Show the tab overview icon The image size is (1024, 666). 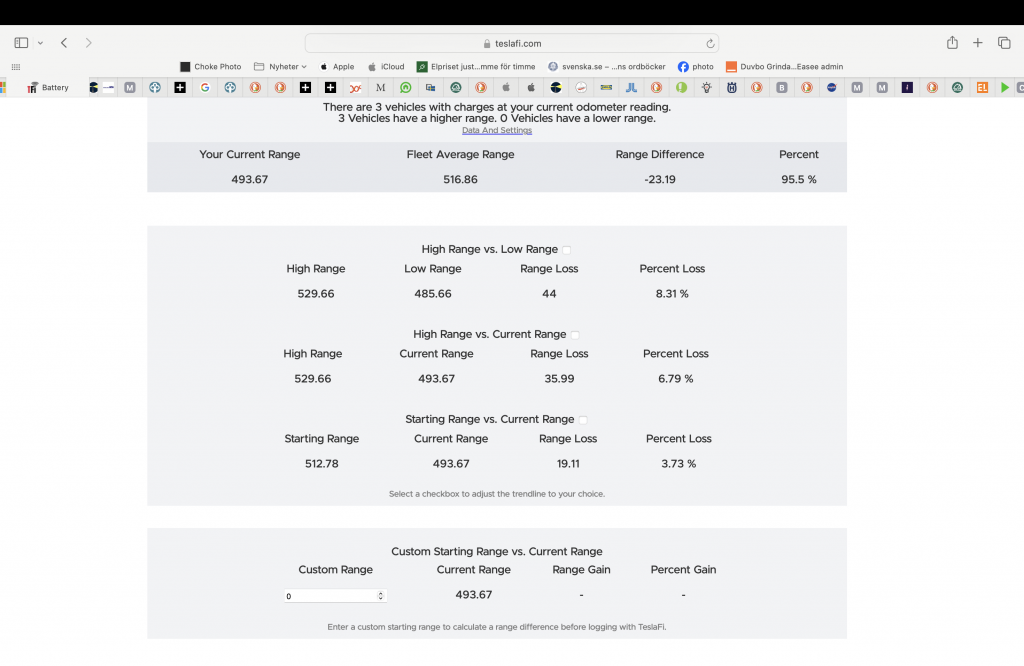[1004, 43]
